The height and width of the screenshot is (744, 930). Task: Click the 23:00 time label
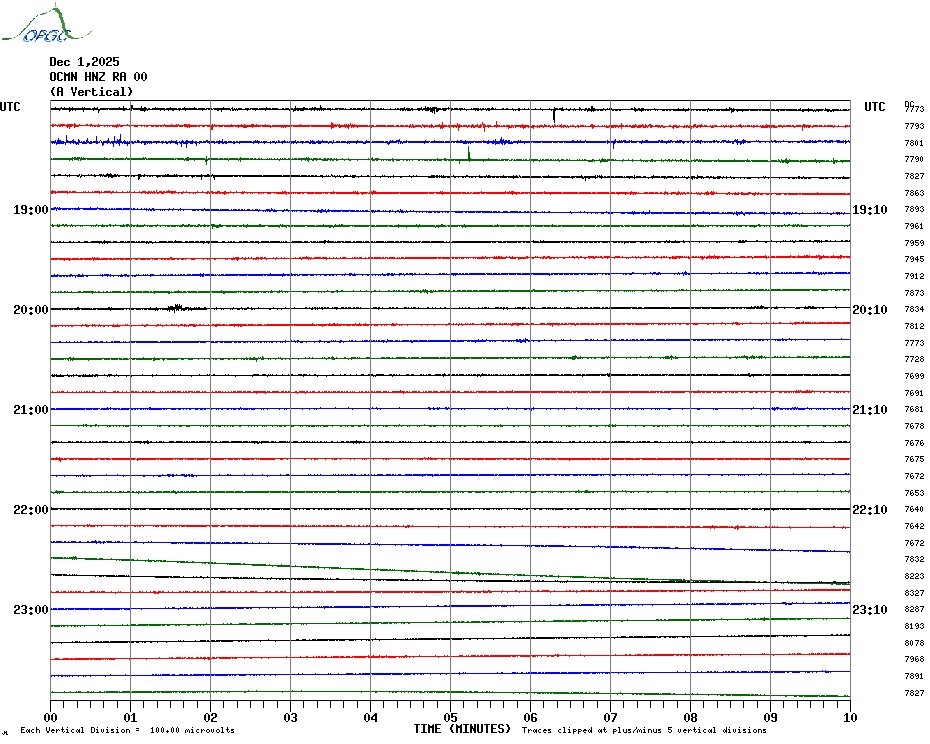pos(31,609)
